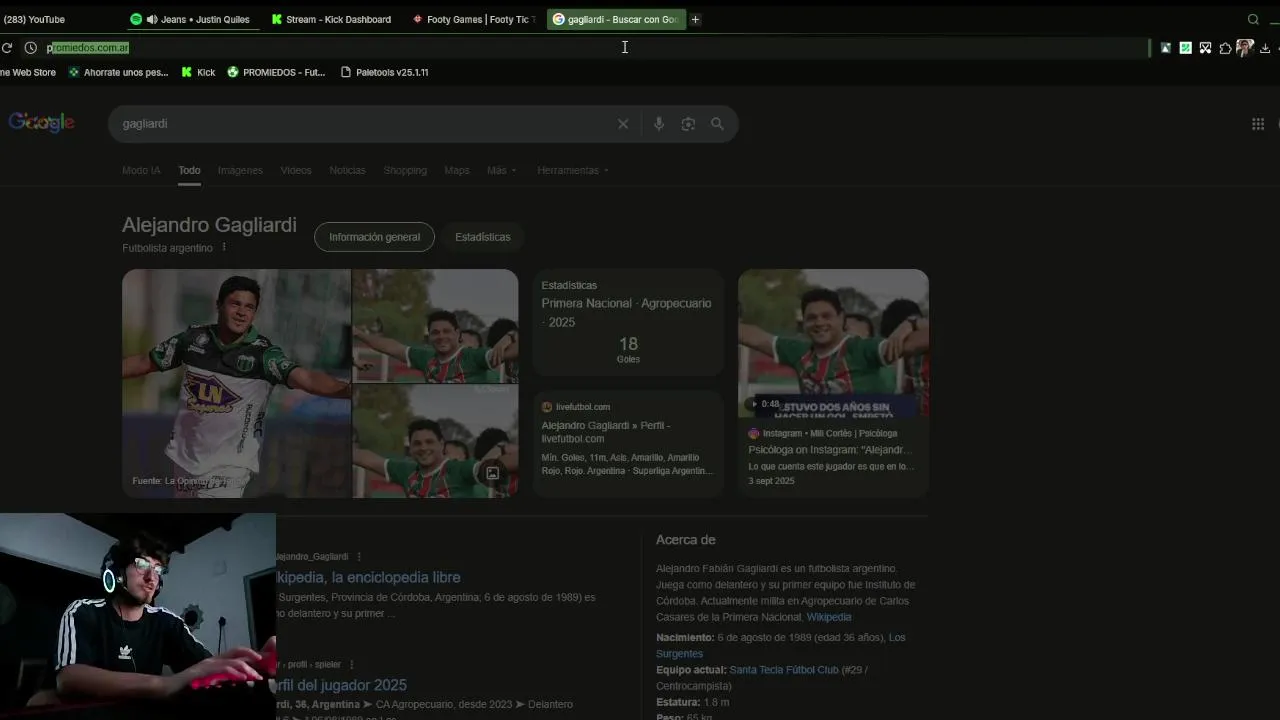Open the green checkmark extension icon
The height and width of the screenshot is (720, 1280).
[1186, 48]
